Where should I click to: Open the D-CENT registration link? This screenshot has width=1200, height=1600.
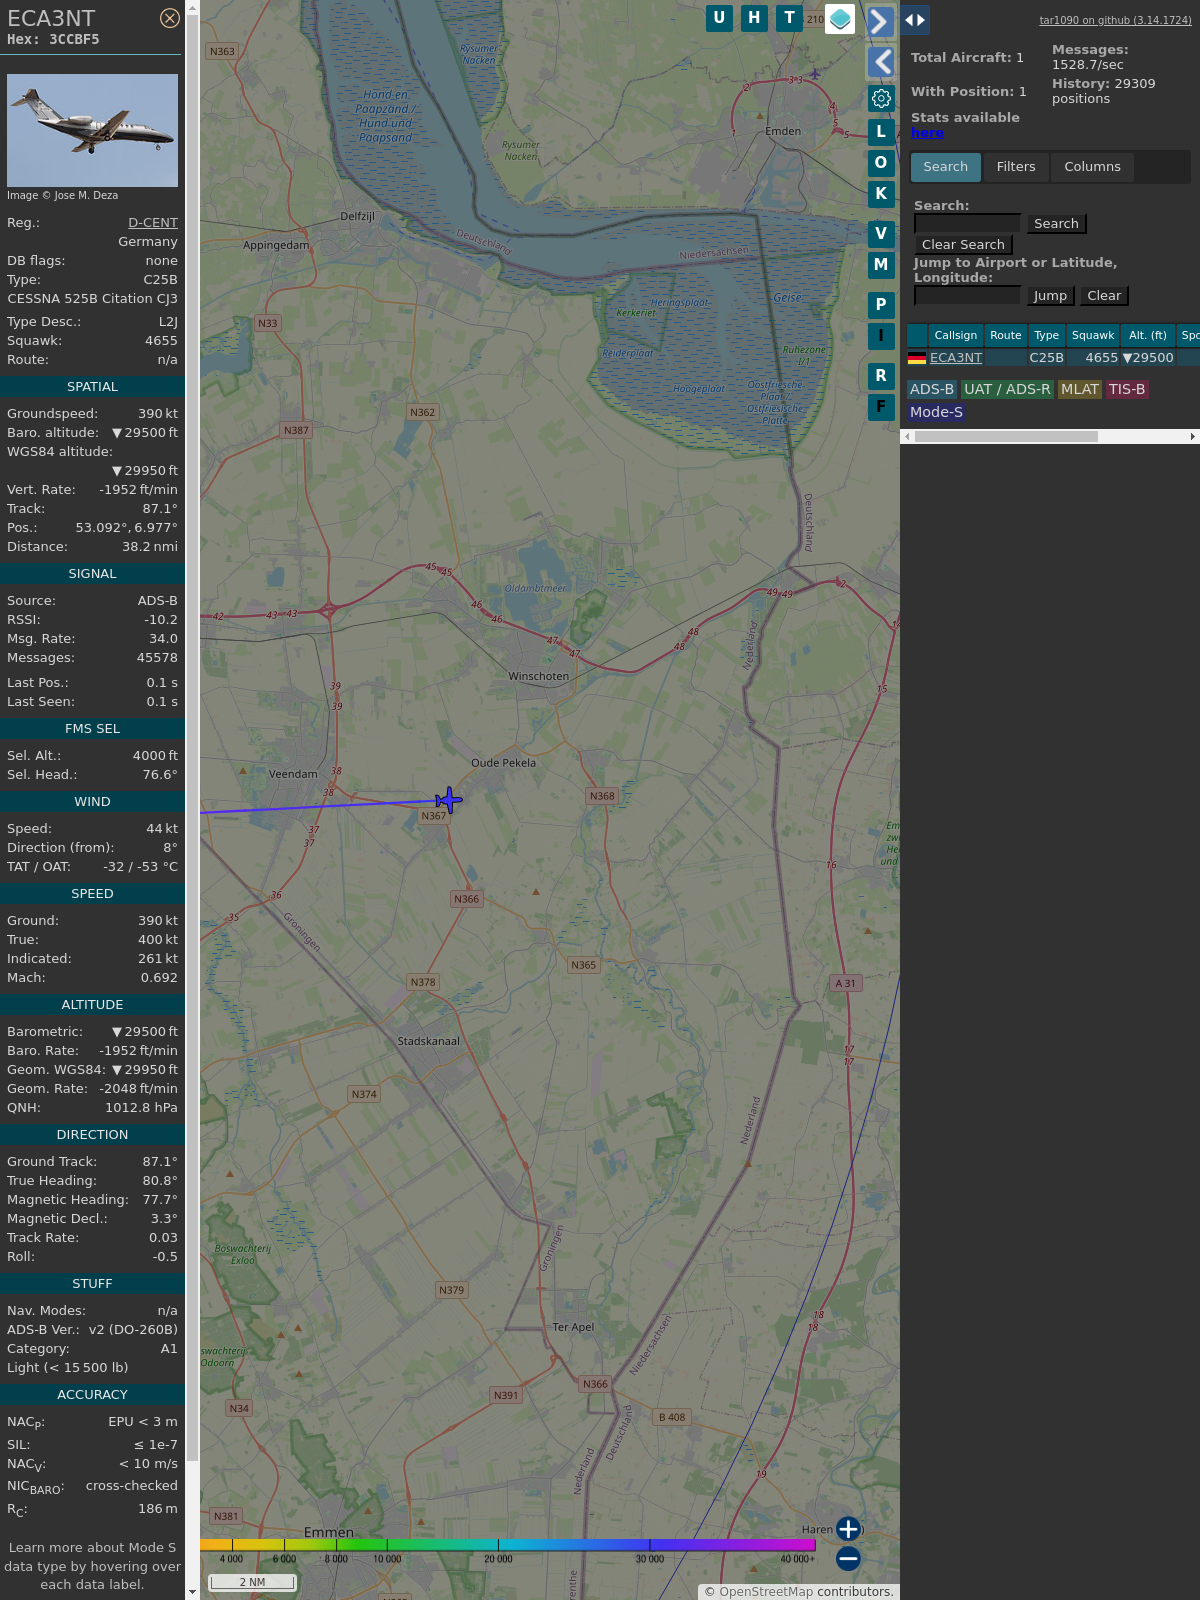153,223
